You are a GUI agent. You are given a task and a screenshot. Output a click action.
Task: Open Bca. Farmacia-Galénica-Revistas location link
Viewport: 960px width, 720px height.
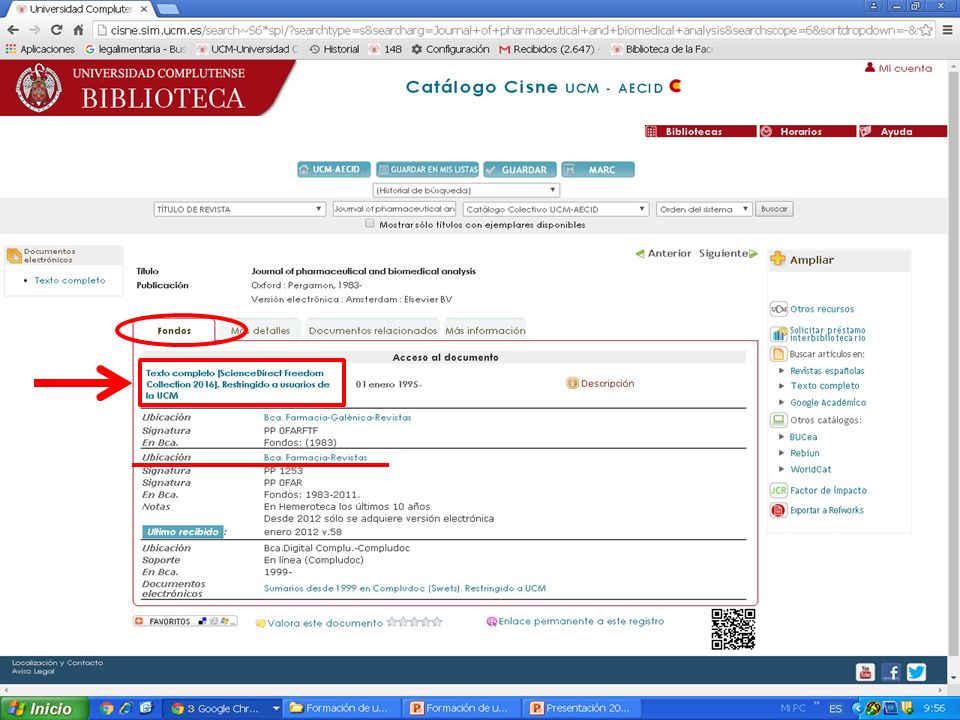pos(337,418)
